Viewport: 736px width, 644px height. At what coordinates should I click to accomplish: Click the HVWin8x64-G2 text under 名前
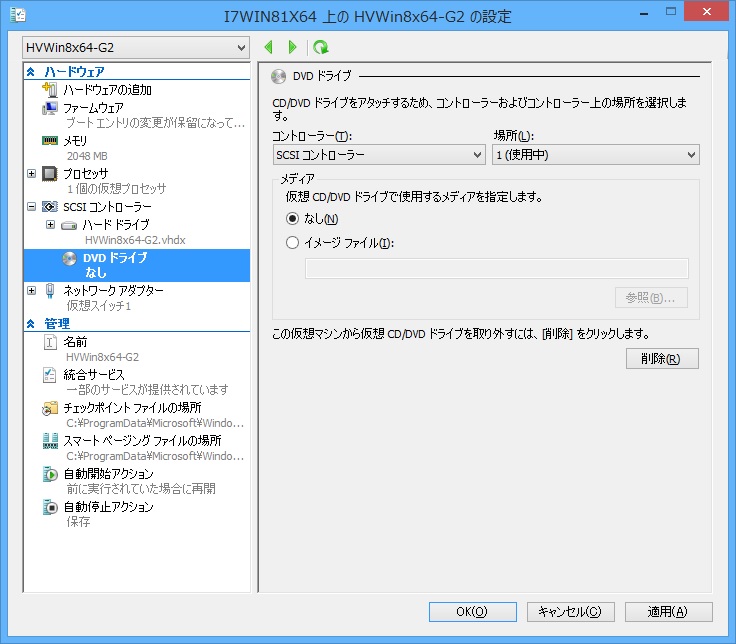point(102,357)
